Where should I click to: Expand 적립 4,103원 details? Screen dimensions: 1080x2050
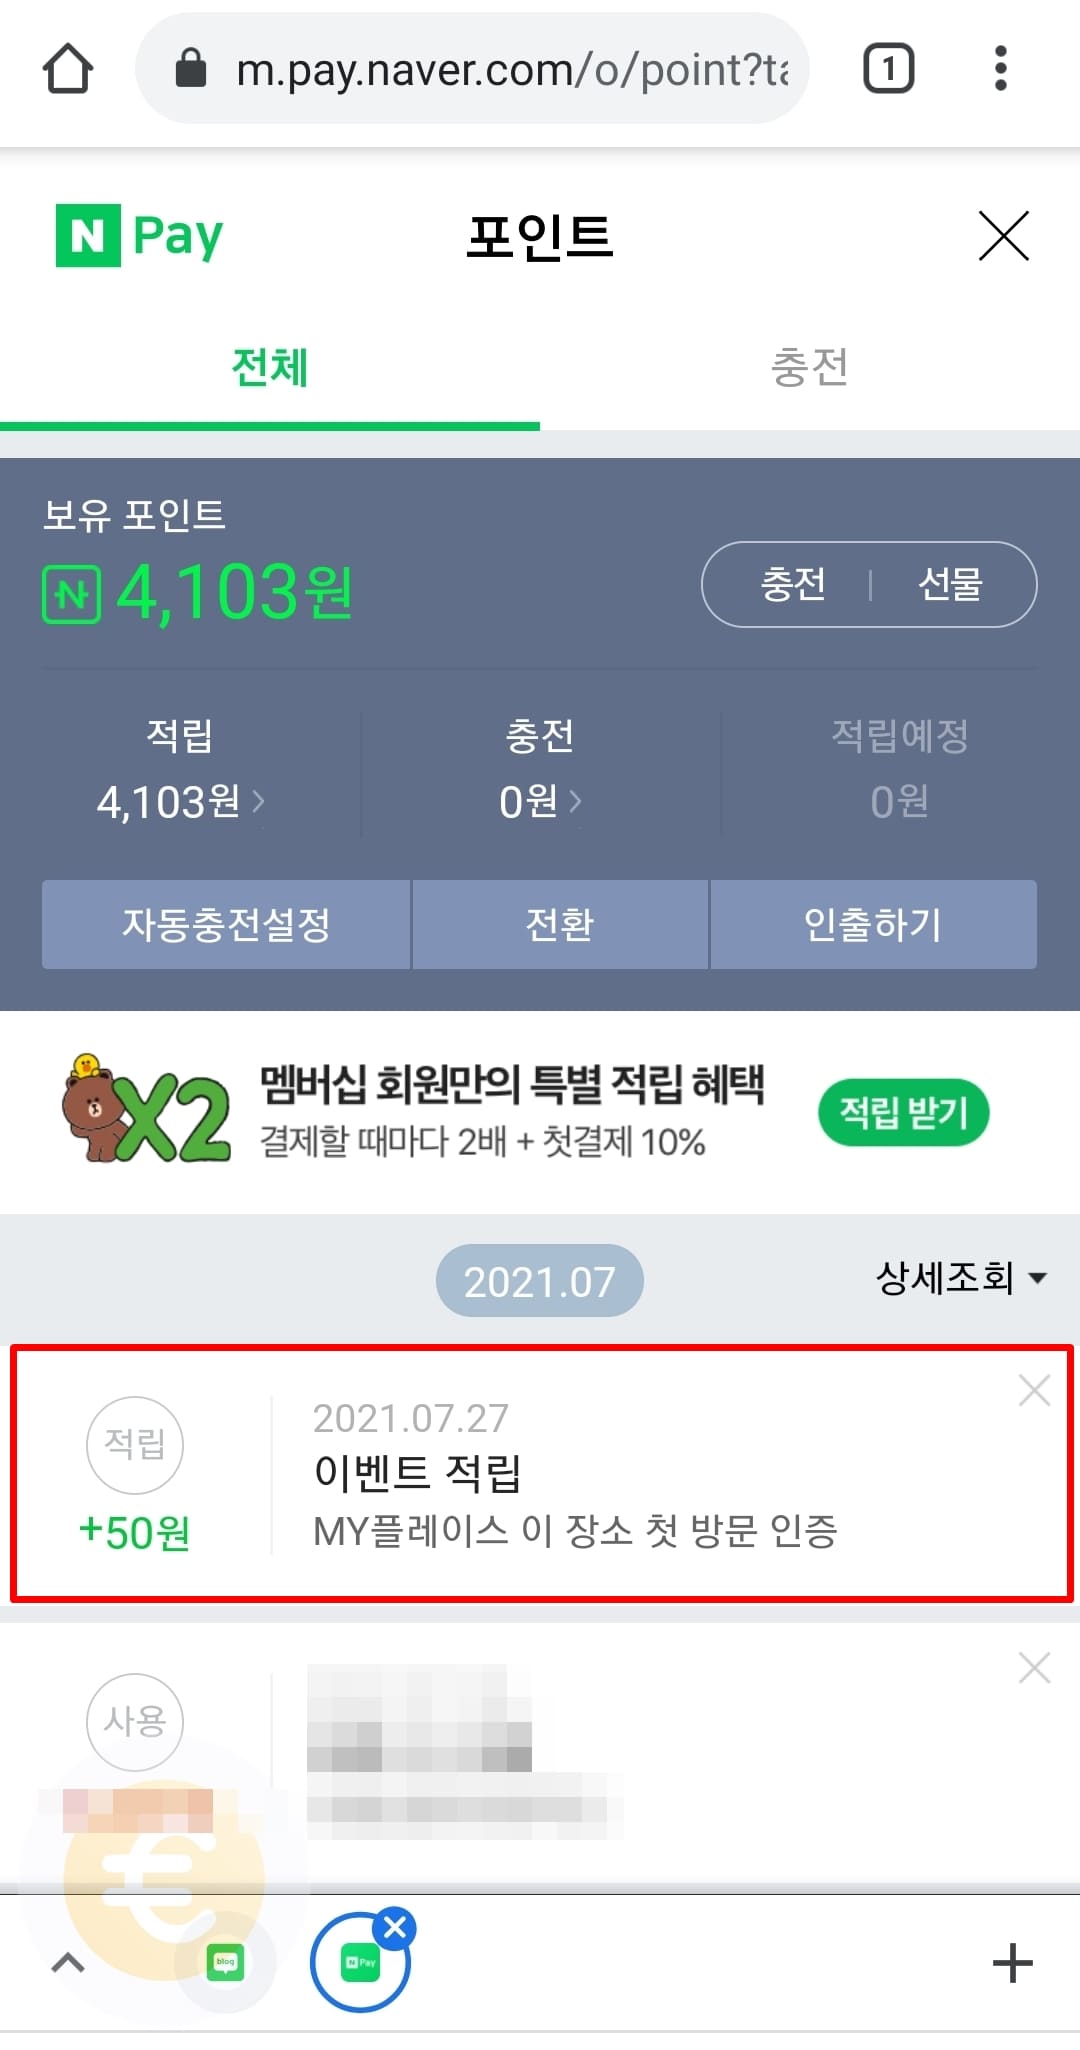pos(180,801)
